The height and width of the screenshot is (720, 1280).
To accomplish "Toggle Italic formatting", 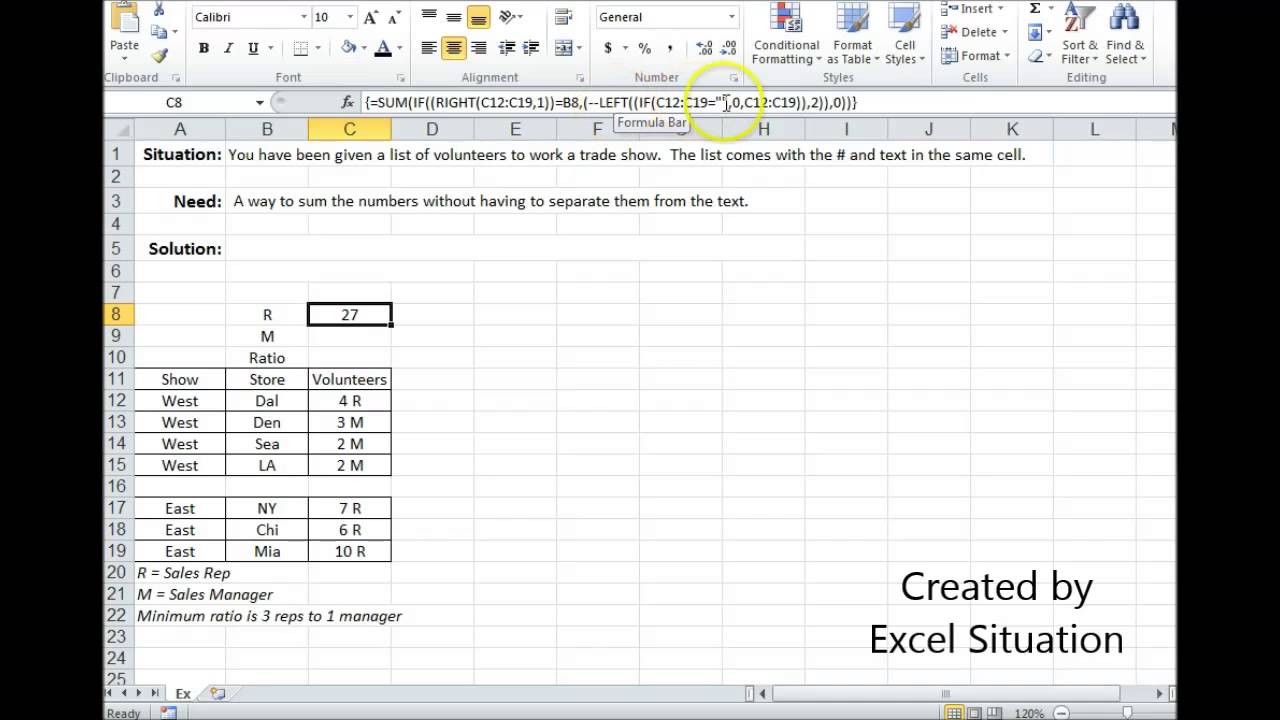I will (228, 48).
